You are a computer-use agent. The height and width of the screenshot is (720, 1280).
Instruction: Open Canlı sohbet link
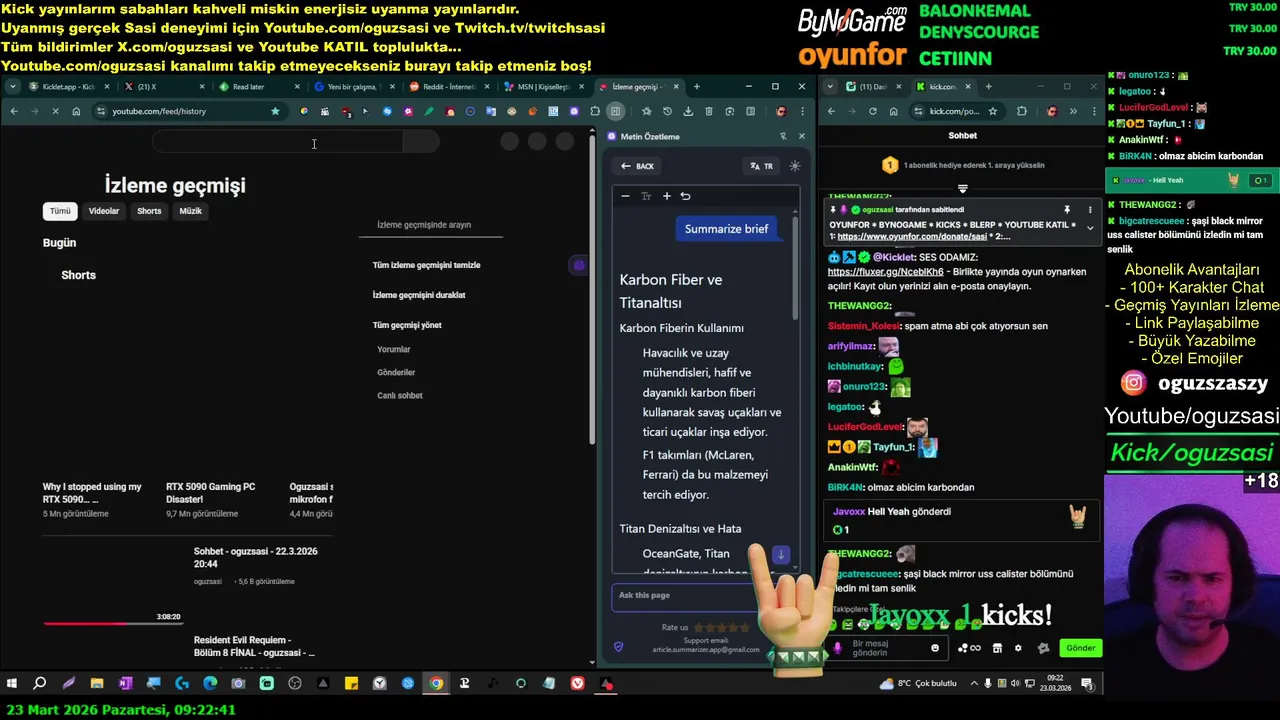click(399, 395)
